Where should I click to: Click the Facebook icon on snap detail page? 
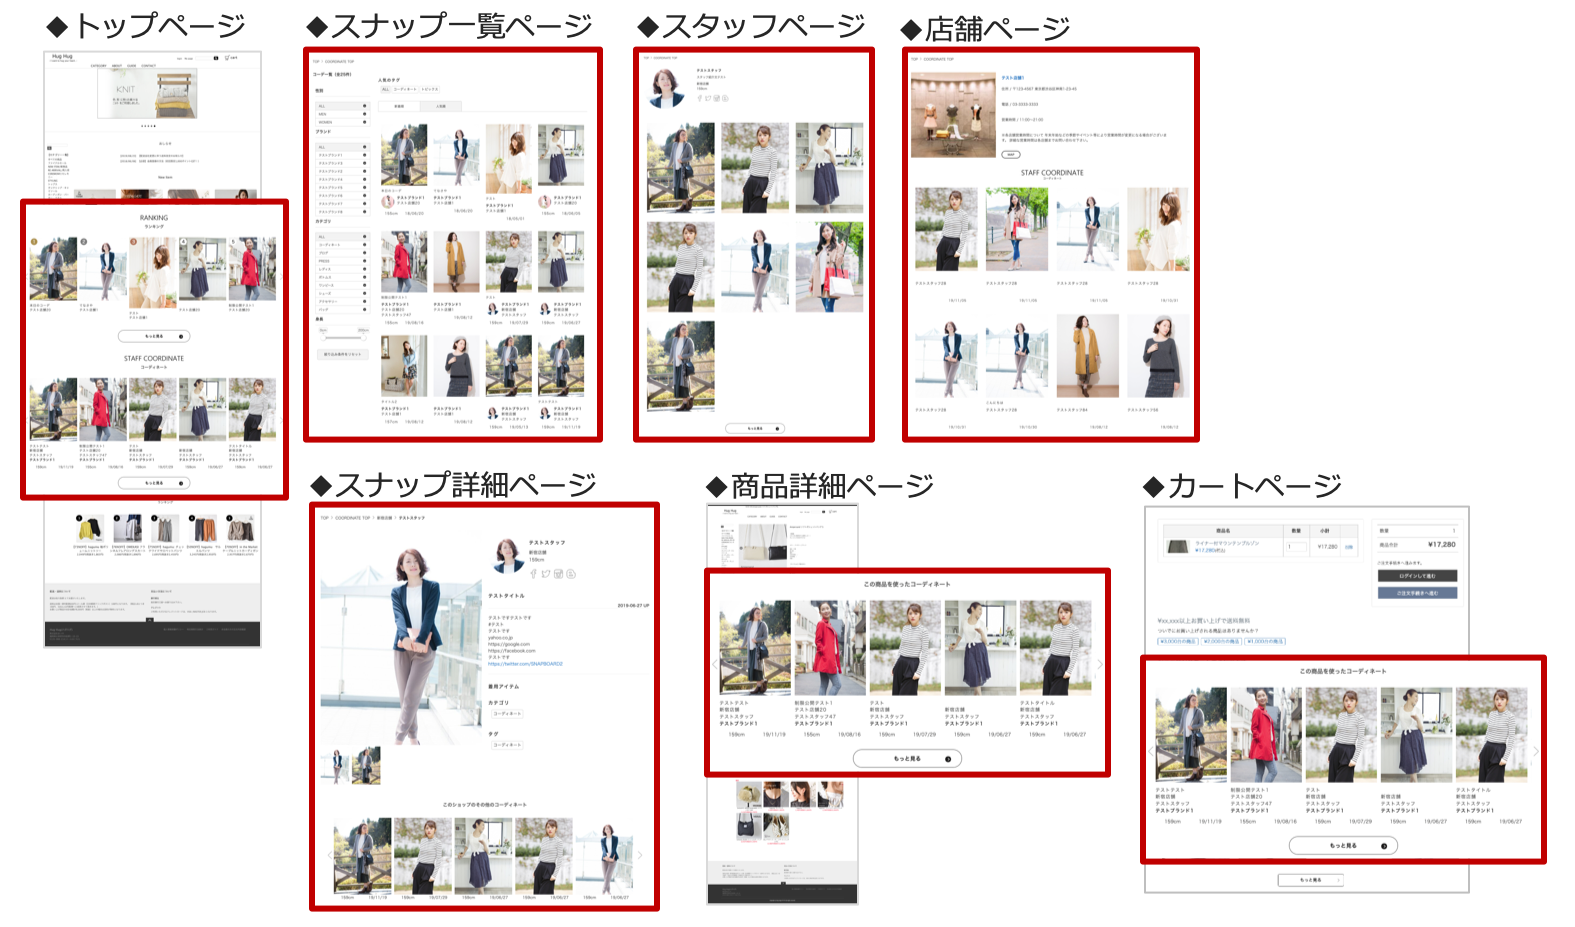pos(533,574)
